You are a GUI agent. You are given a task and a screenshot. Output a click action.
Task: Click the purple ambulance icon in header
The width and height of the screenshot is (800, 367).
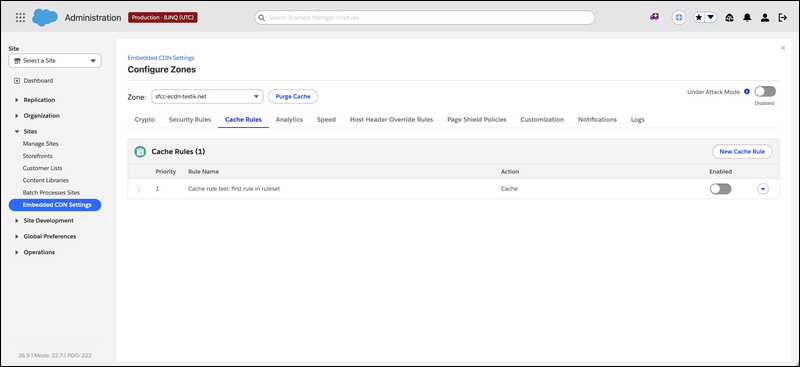(655, 17)
